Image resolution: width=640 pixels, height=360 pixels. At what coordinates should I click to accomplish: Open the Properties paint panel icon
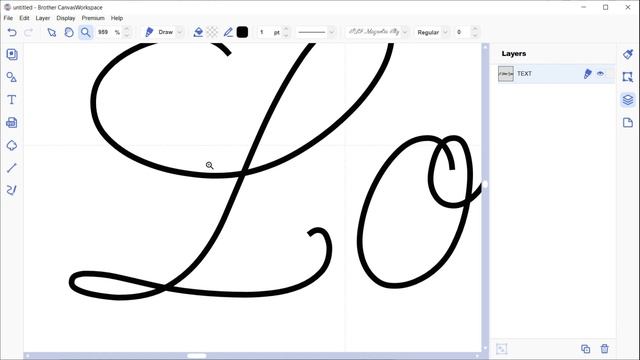click(628, 54)
